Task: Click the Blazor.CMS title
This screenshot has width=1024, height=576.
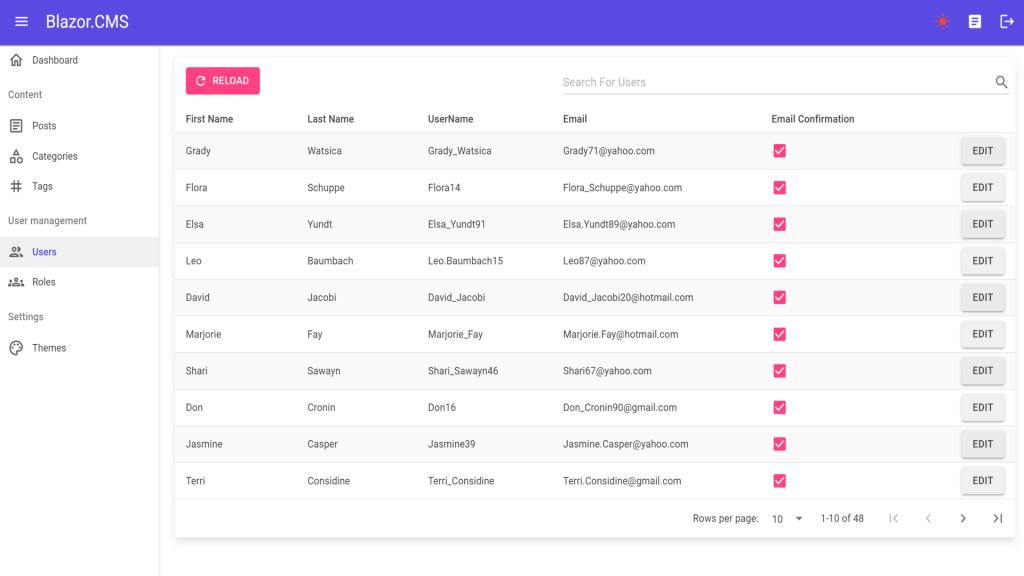Action: [87, 22]
